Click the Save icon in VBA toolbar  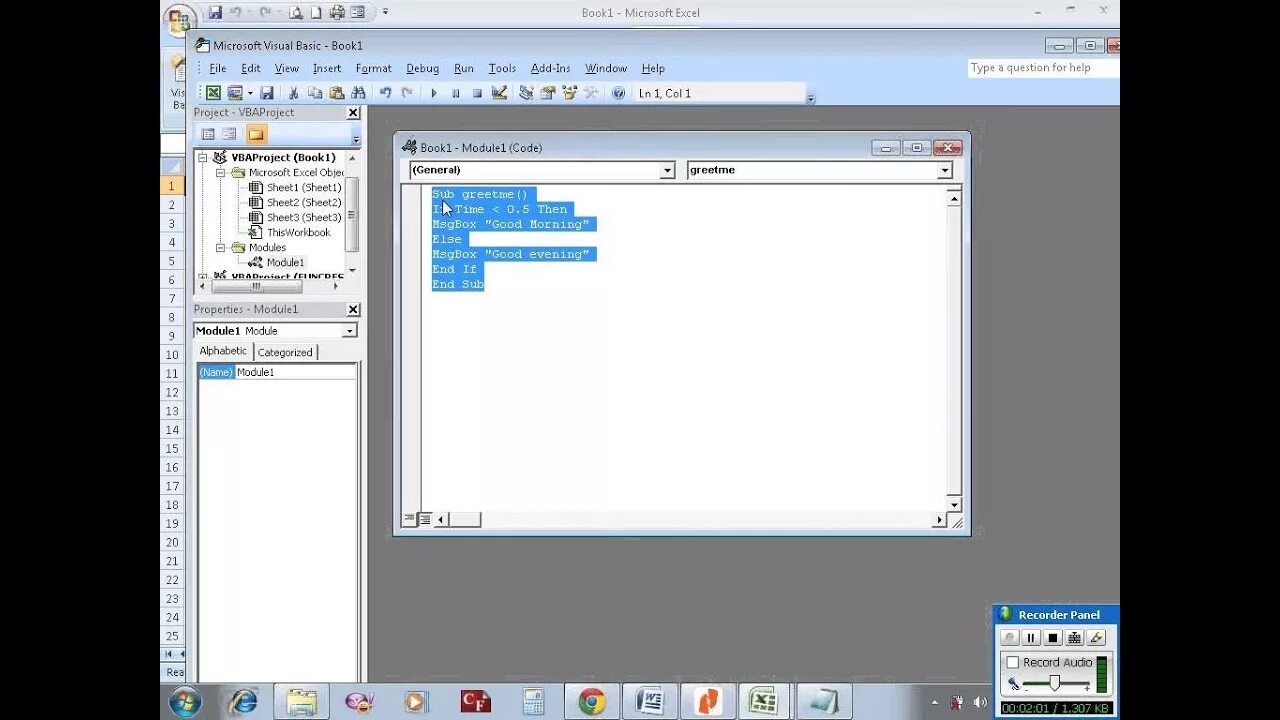point(267,93)
